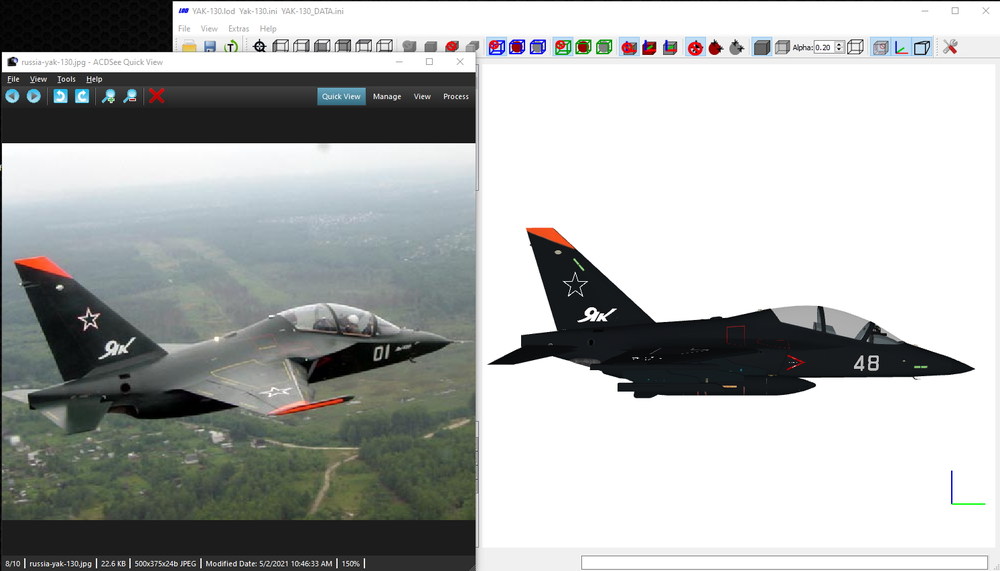
Task: Toggle solid shaded cube render mode
Action: (x=761, y=47)
